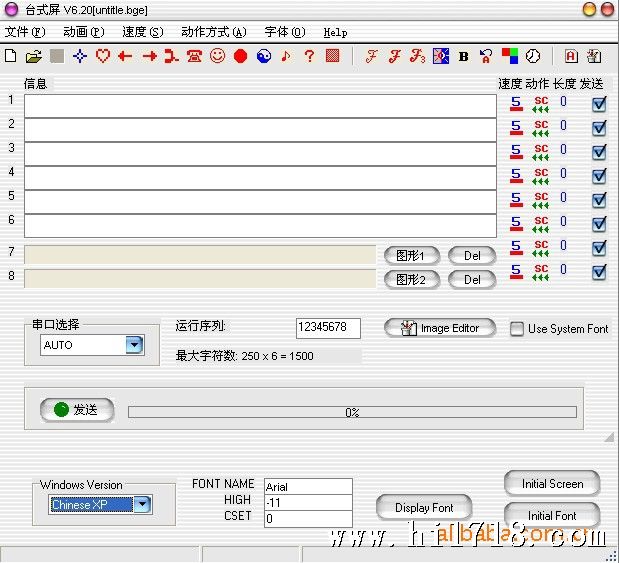Image resolution: width=619 pixels, height=563 pixels.
Task: Enable the Use System Font checkbox
Action: (x=517, y=329)
